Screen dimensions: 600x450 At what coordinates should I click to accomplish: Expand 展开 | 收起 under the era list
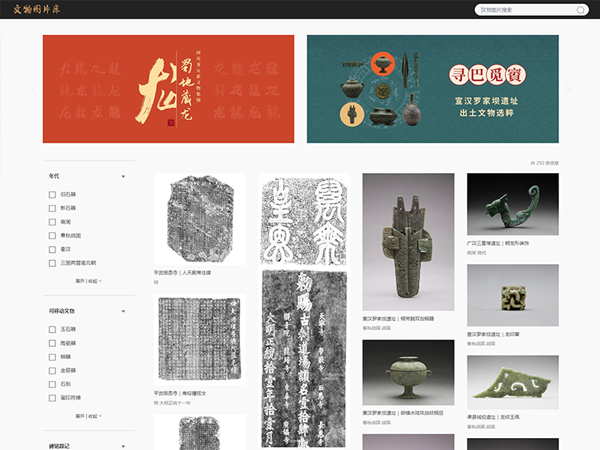[88, 281]
